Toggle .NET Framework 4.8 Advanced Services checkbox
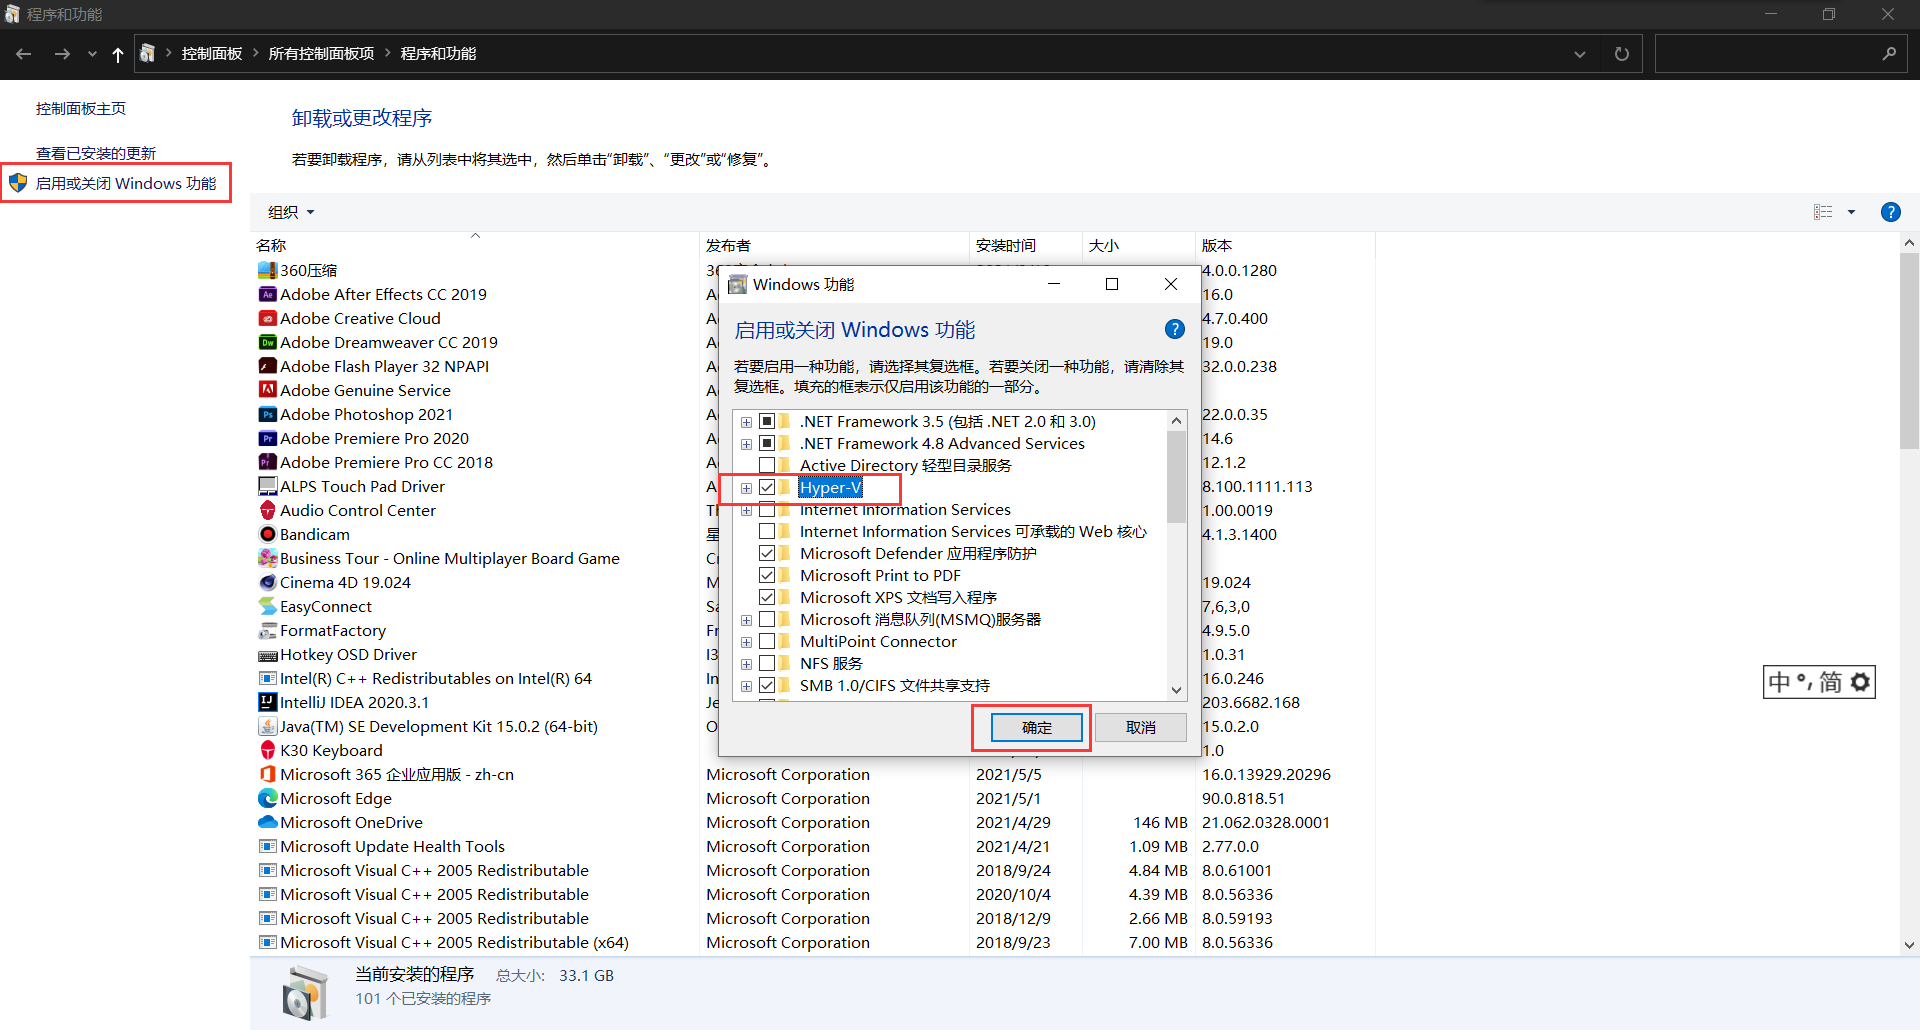The width and height of the screenshot is (1920, 1030). point(767,443)
